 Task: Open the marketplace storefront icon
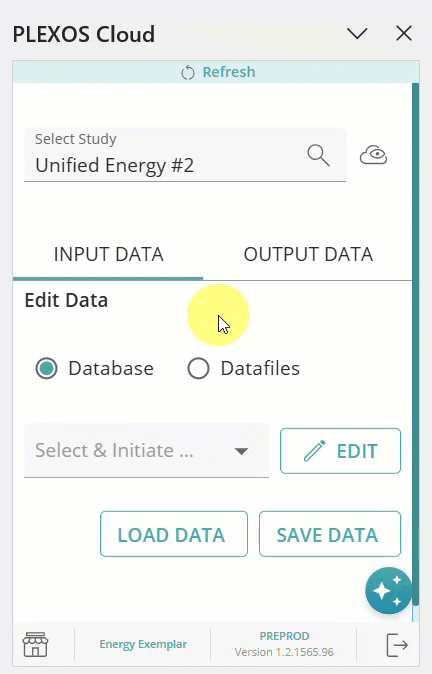[x=35, y=644]
